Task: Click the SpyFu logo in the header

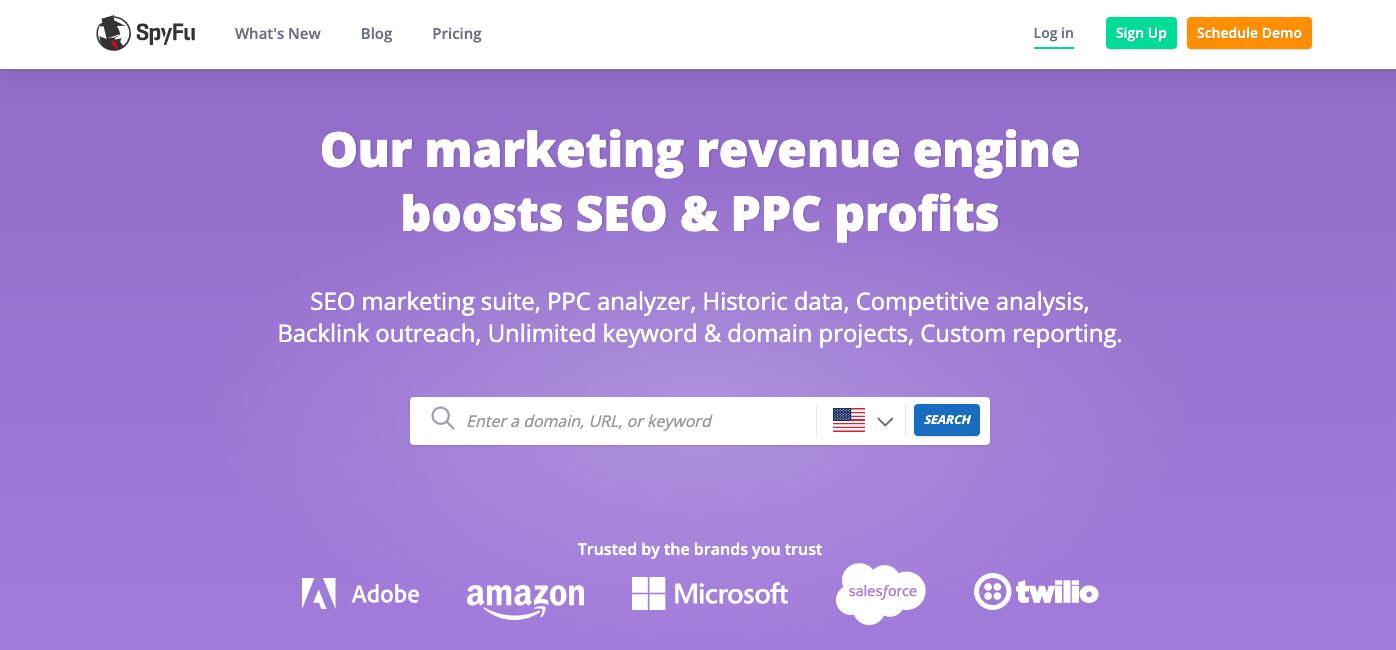Action: coord(146,32)
